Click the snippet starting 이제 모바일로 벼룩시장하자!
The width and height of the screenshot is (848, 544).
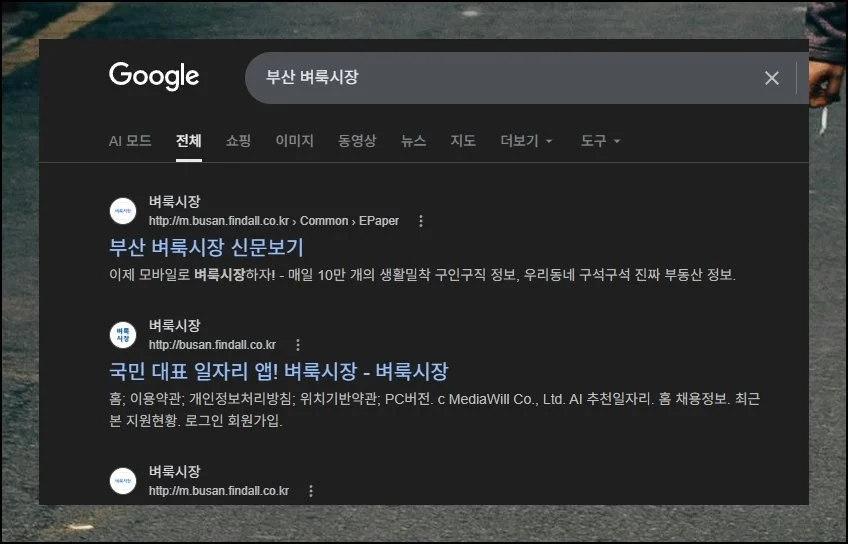click(x=422, y=275)
